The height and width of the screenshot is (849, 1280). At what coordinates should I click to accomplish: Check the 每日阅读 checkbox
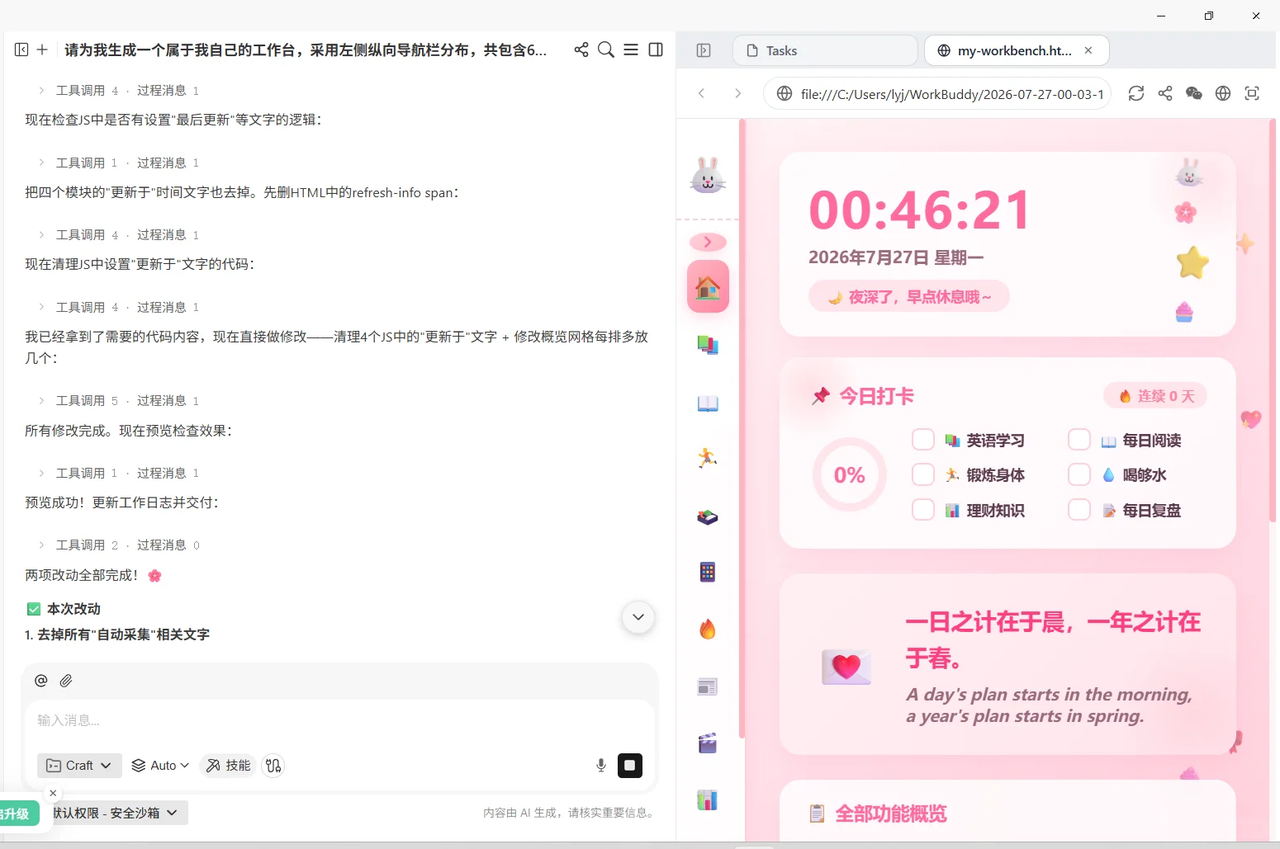click(1079, 440)
